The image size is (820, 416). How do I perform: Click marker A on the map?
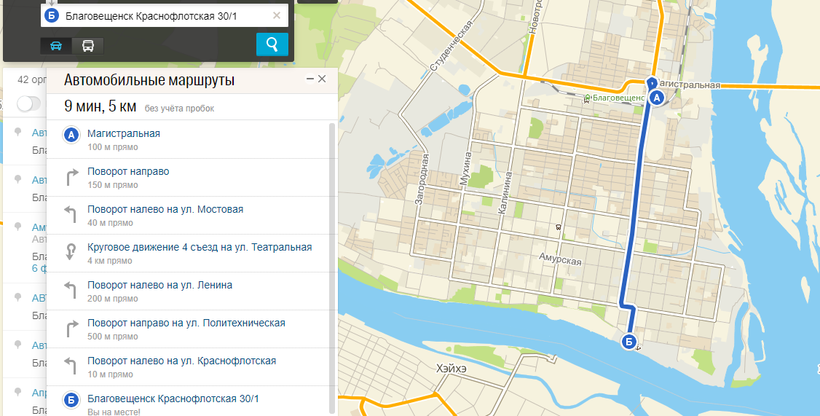(656, 98)
